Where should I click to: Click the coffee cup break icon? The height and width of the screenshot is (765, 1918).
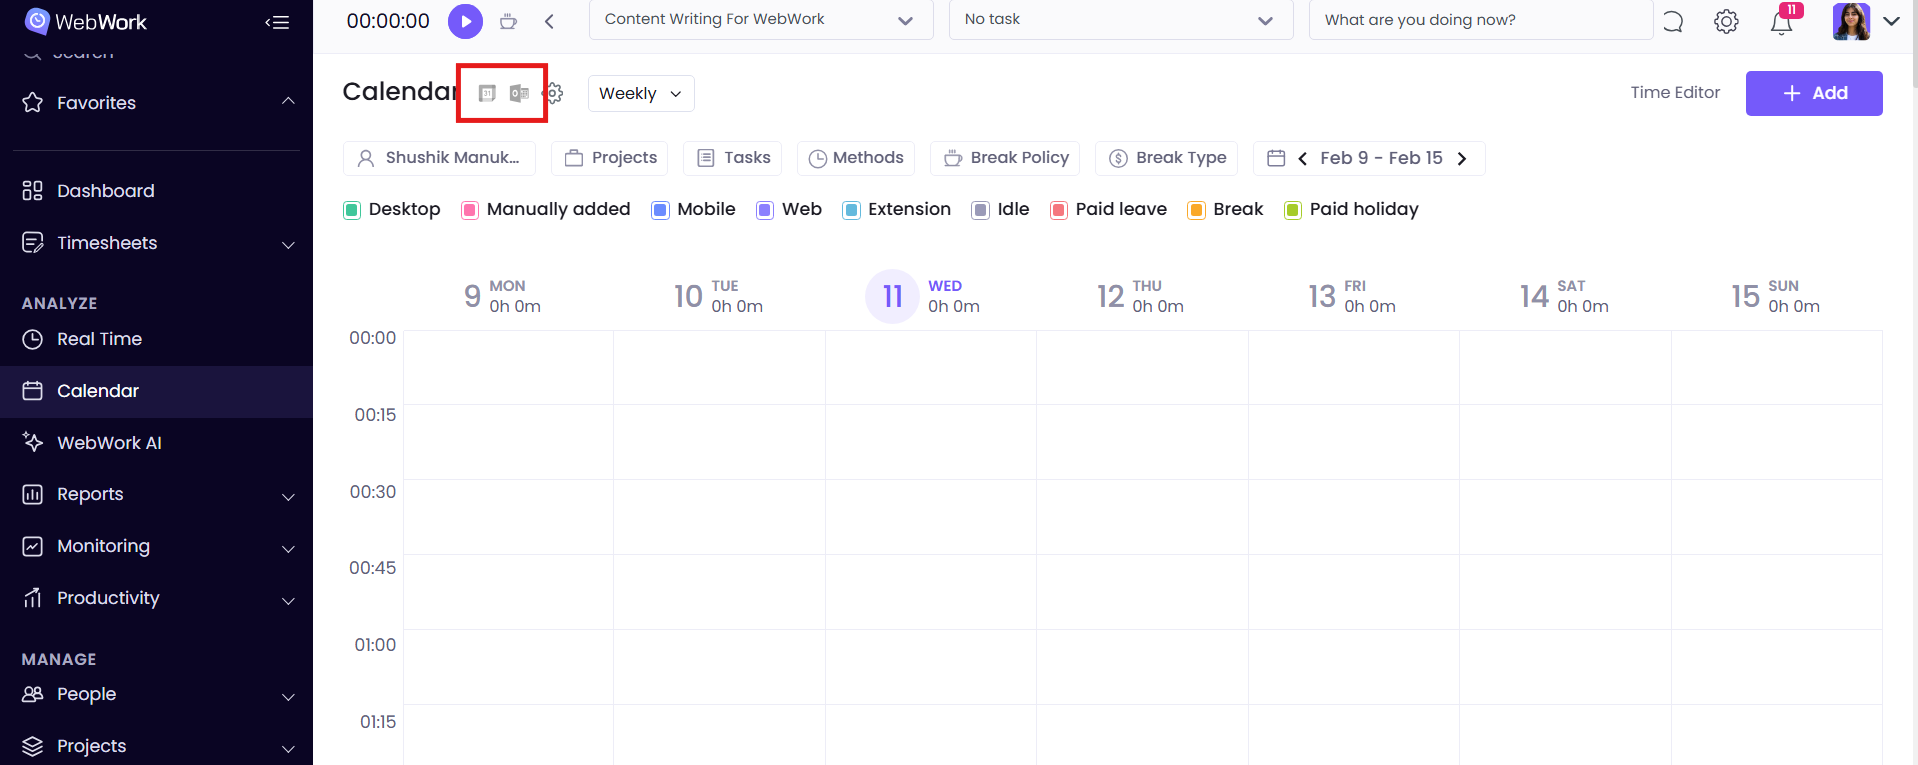pyautogui.click(x=508, y=21)
